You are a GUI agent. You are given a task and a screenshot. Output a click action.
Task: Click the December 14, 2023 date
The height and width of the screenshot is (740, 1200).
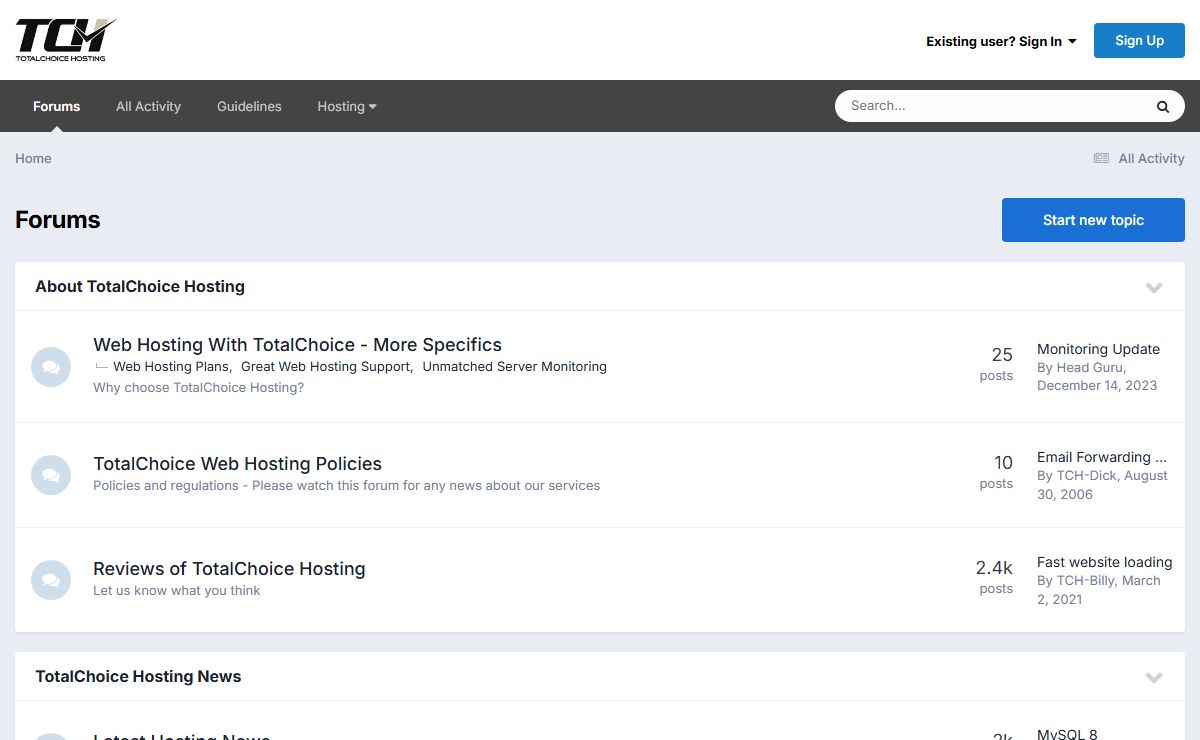(x=1097, y=385)
